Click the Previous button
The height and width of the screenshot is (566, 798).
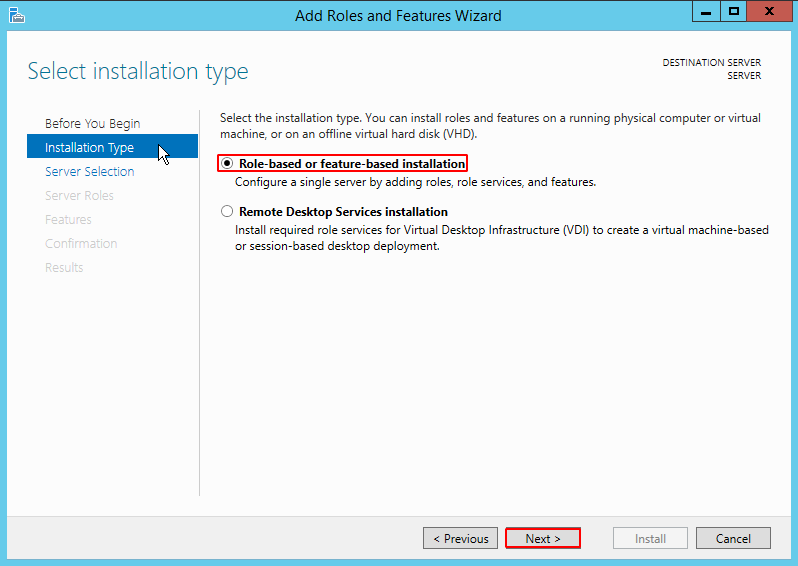pos(461,538)
